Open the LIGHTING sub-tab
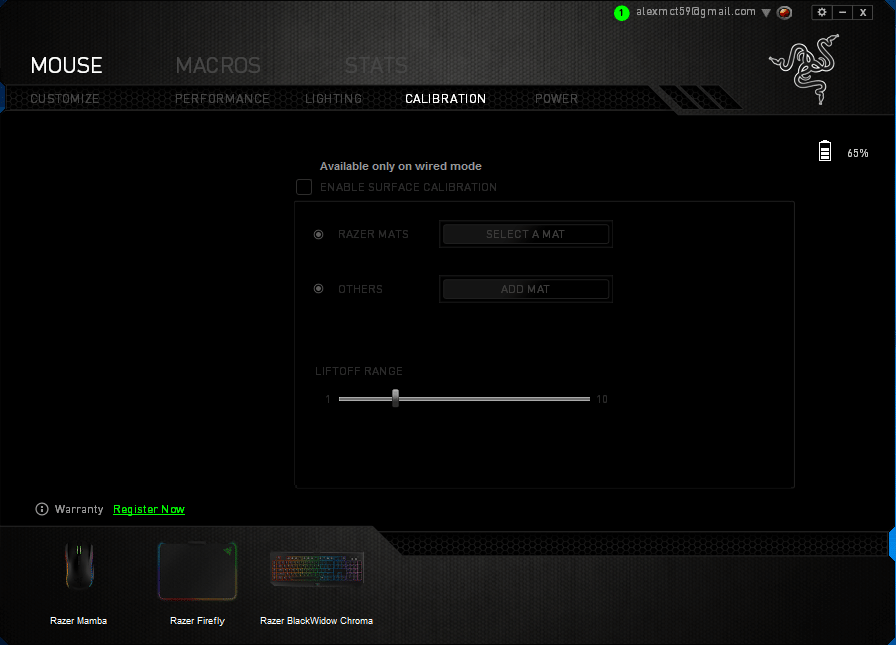This screenshot has width=896, height=645. point(333,99)
